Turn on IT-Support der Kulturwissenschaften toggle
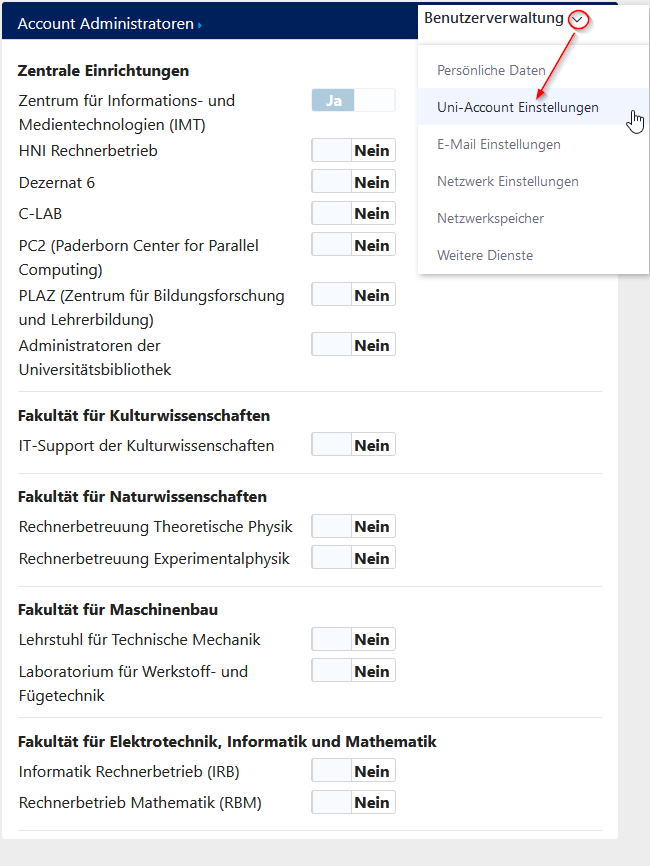The width and height of the screenshot is (650, 866). pos(353,445)
